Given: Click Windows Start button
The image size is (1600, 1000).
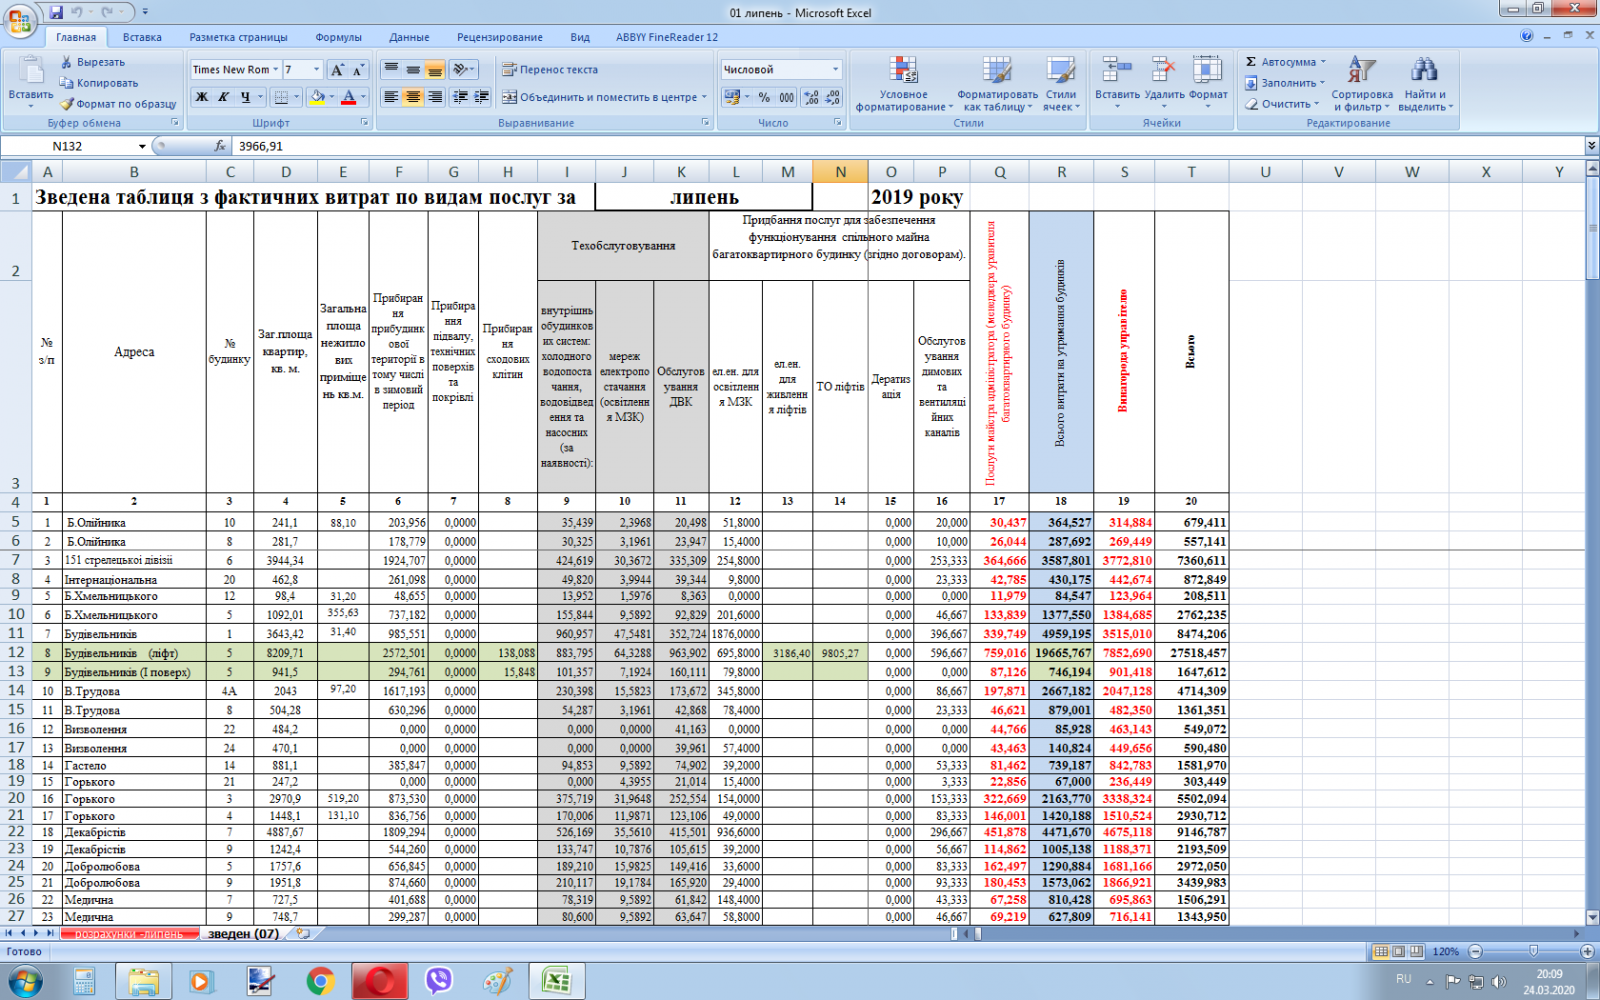Looking at the screenshot, I should (25, 981).
